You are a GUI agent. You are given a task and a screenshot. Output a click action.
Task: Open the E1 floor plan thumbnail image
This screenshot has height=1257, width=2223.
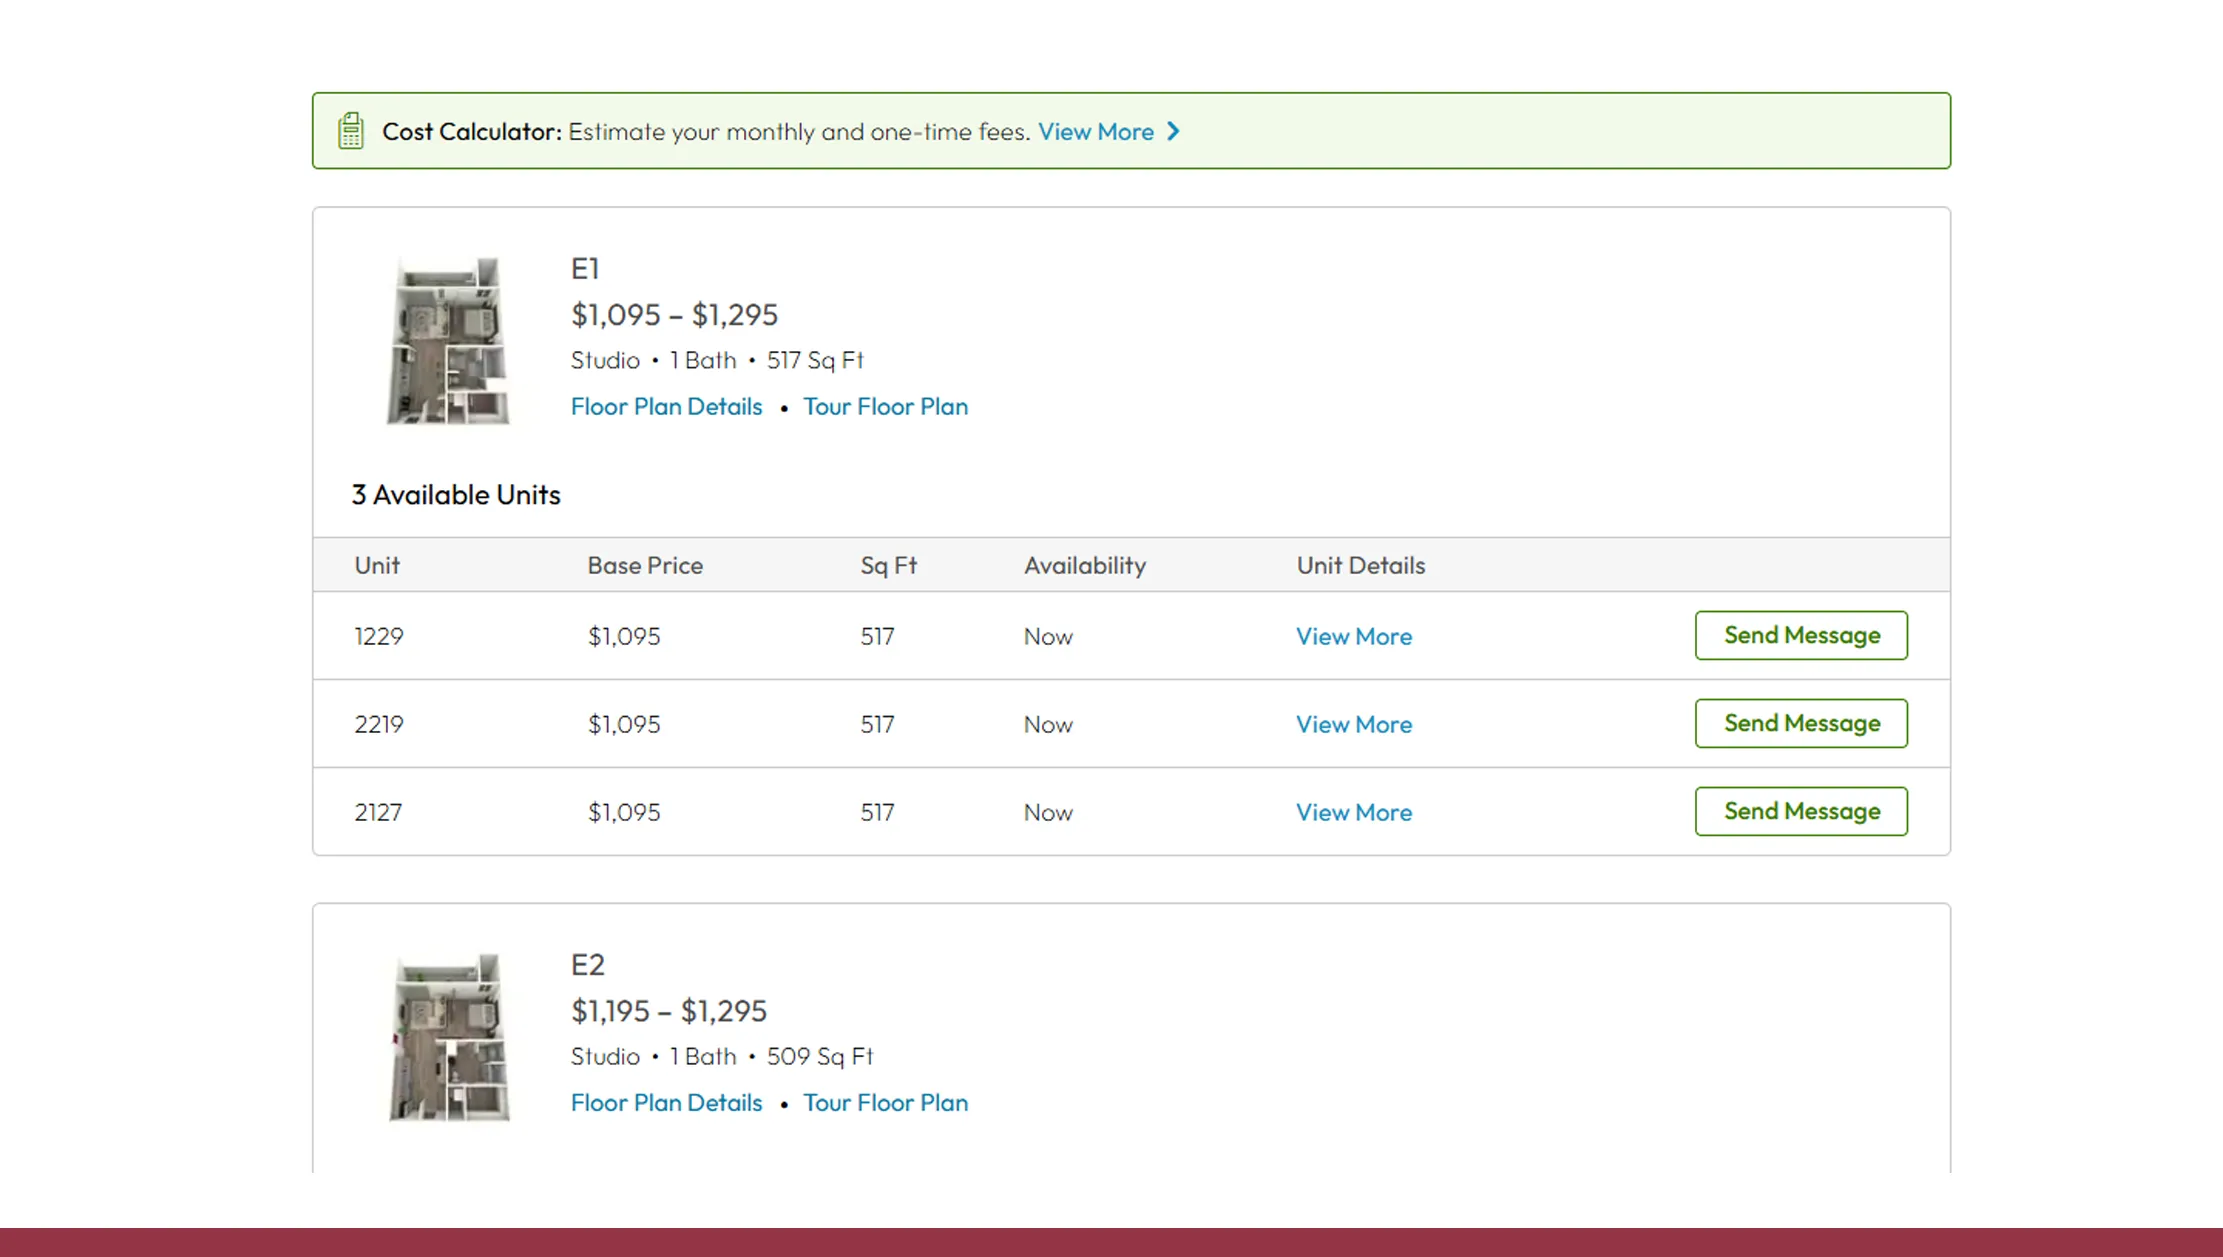[x=447, y=340]
